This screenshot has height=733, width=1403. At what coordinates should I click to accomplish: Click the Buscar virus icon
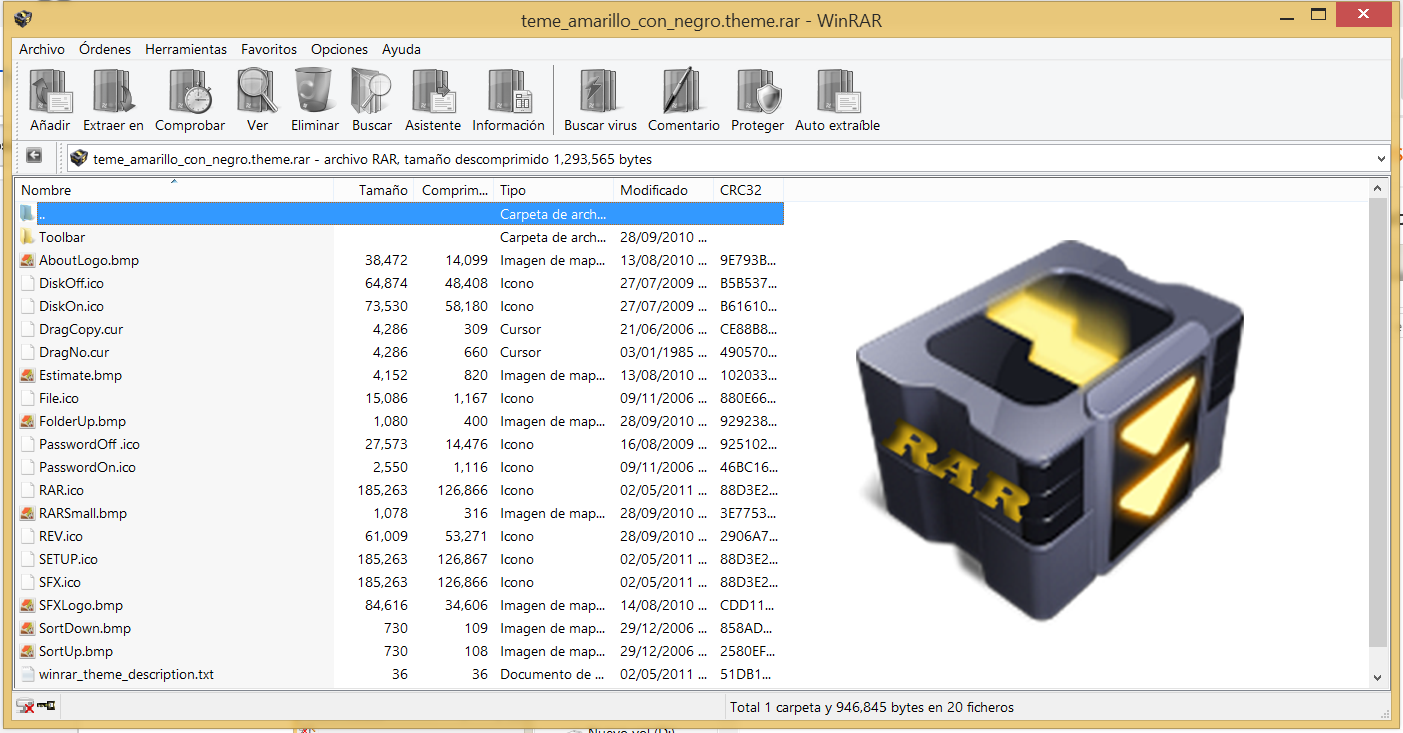[x=601, y=92]
